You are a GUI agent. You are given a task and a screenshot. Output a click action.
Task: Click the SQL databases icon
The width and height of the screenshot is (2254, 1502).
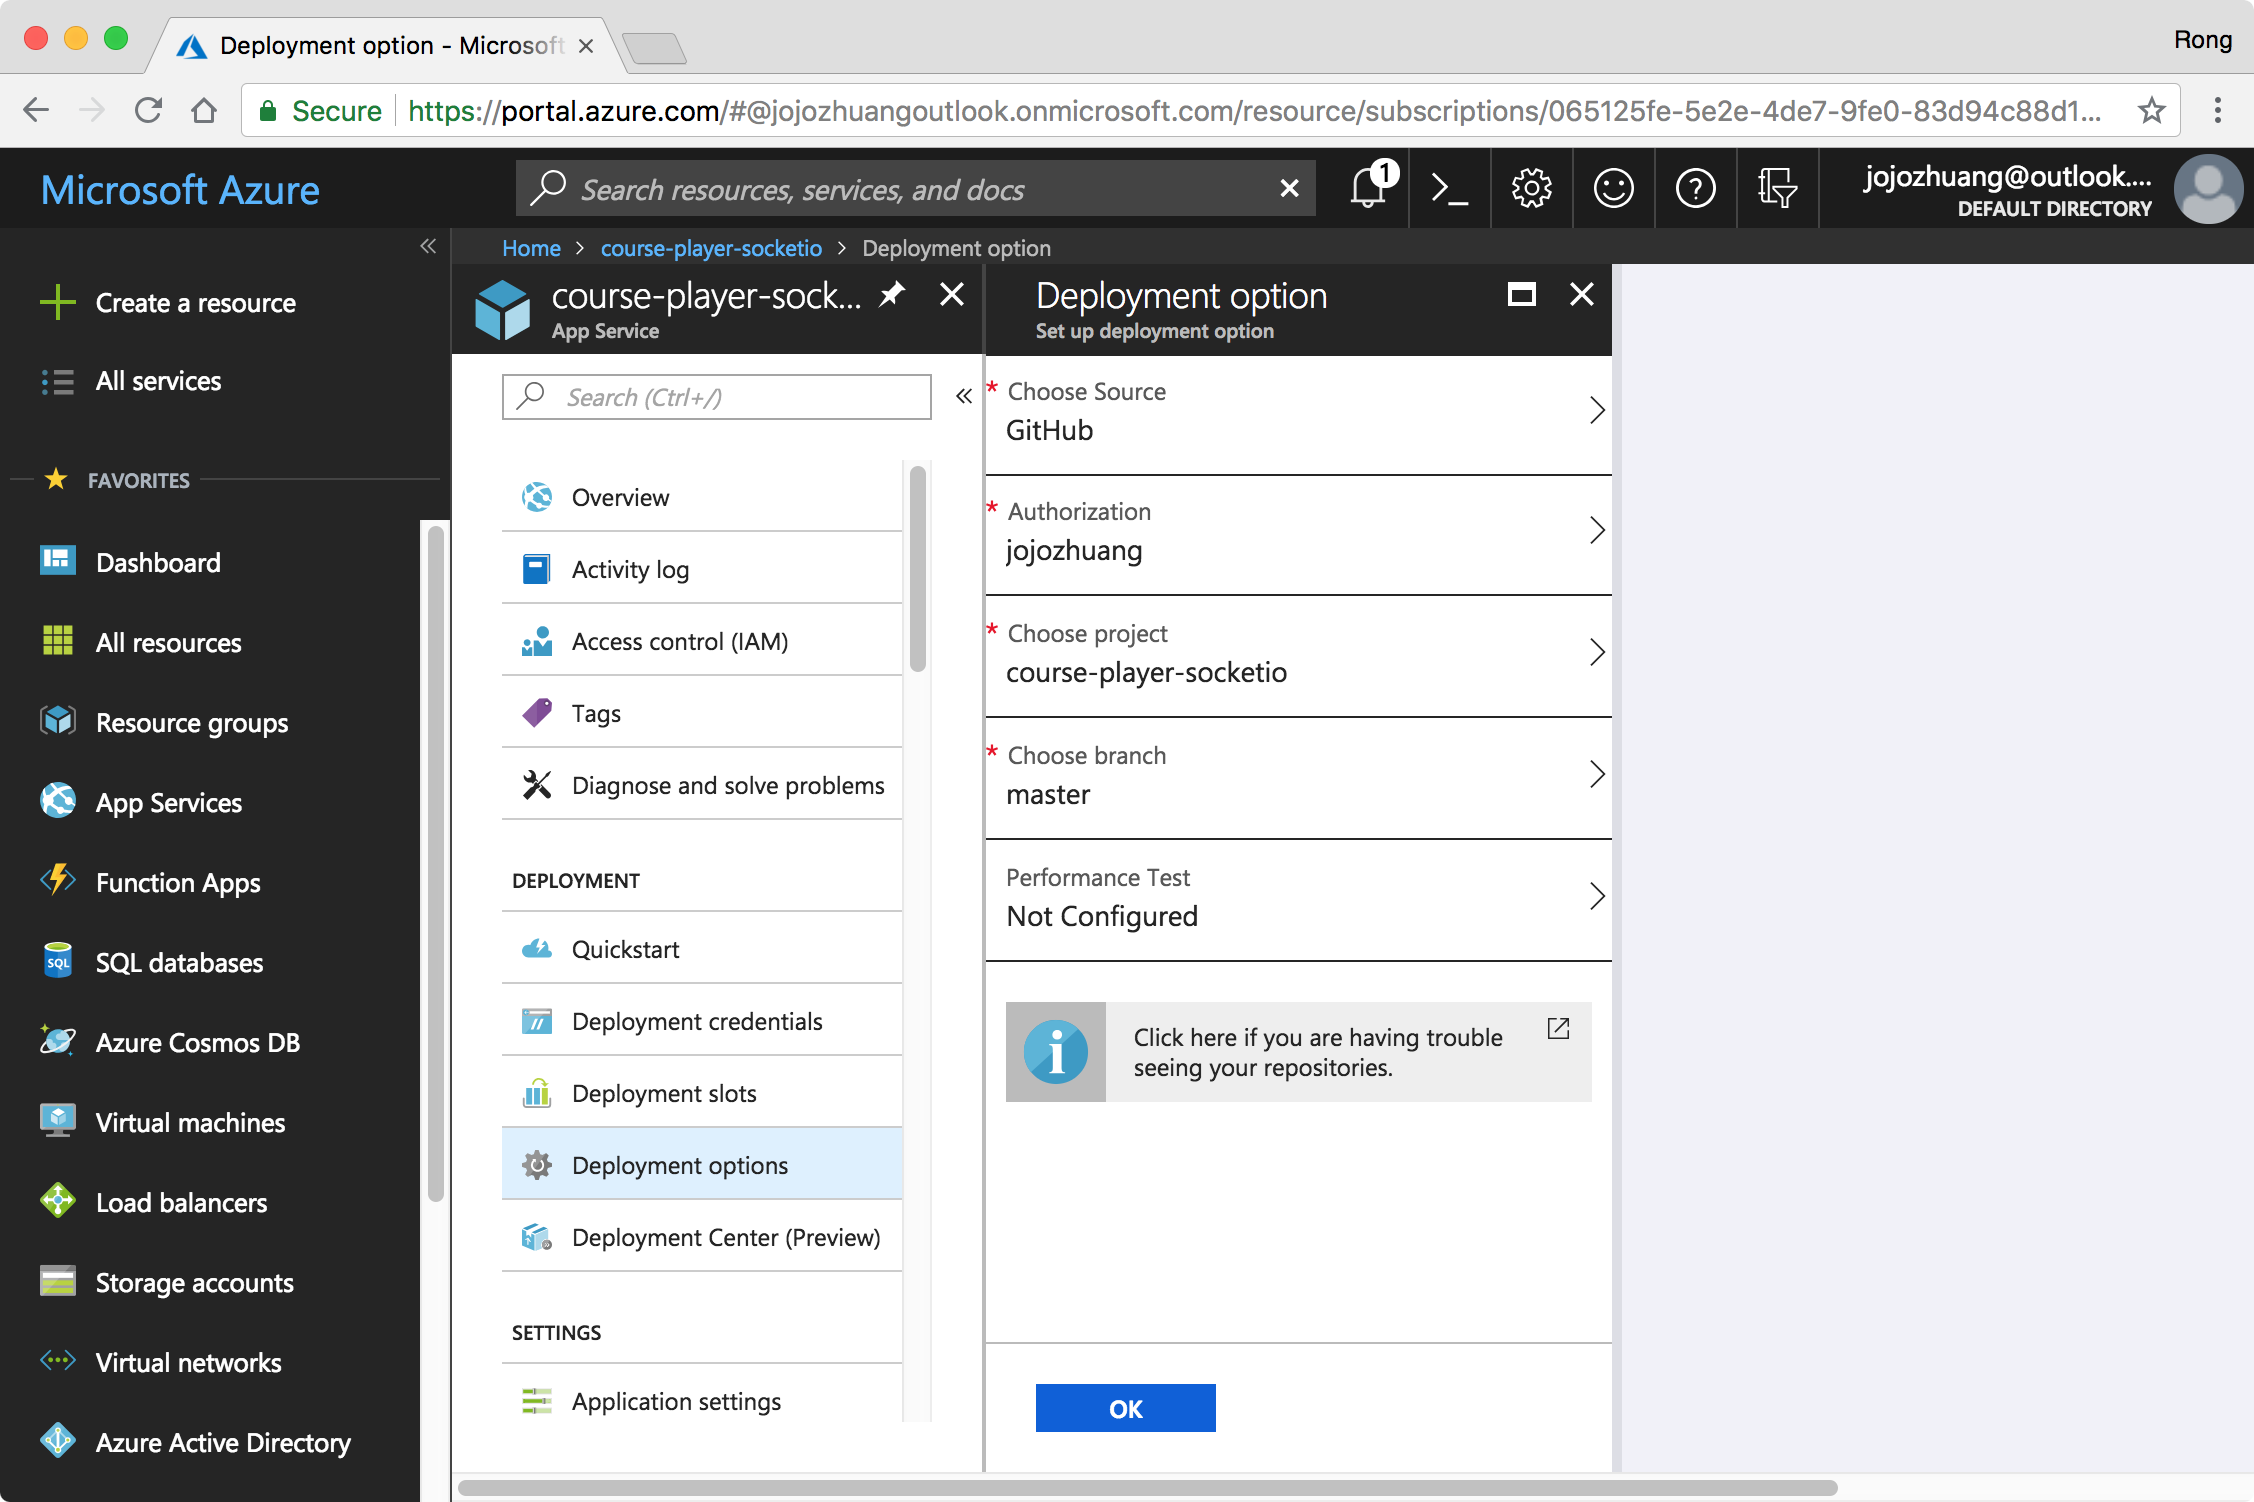click(57, 961)
